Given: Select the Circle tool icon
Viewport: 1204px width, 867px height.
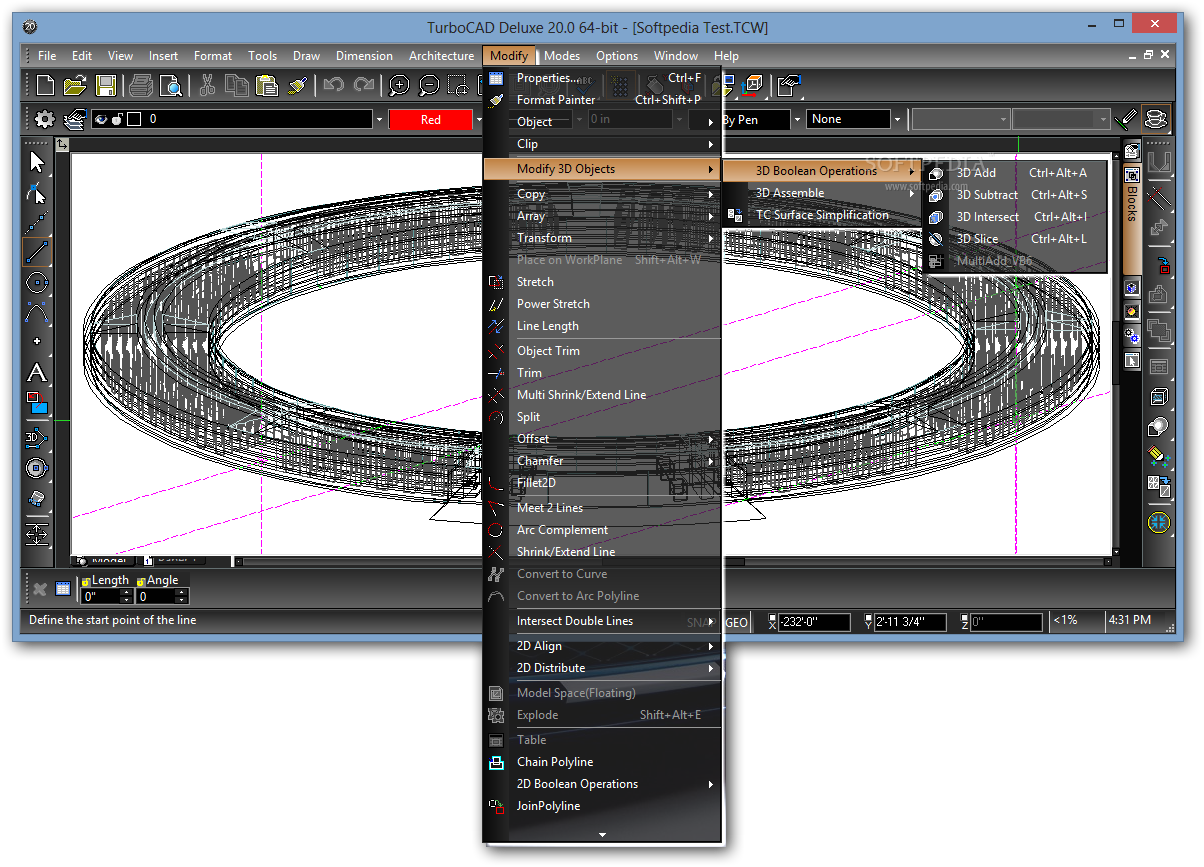Looking at the screenshot, I should 37,282.
